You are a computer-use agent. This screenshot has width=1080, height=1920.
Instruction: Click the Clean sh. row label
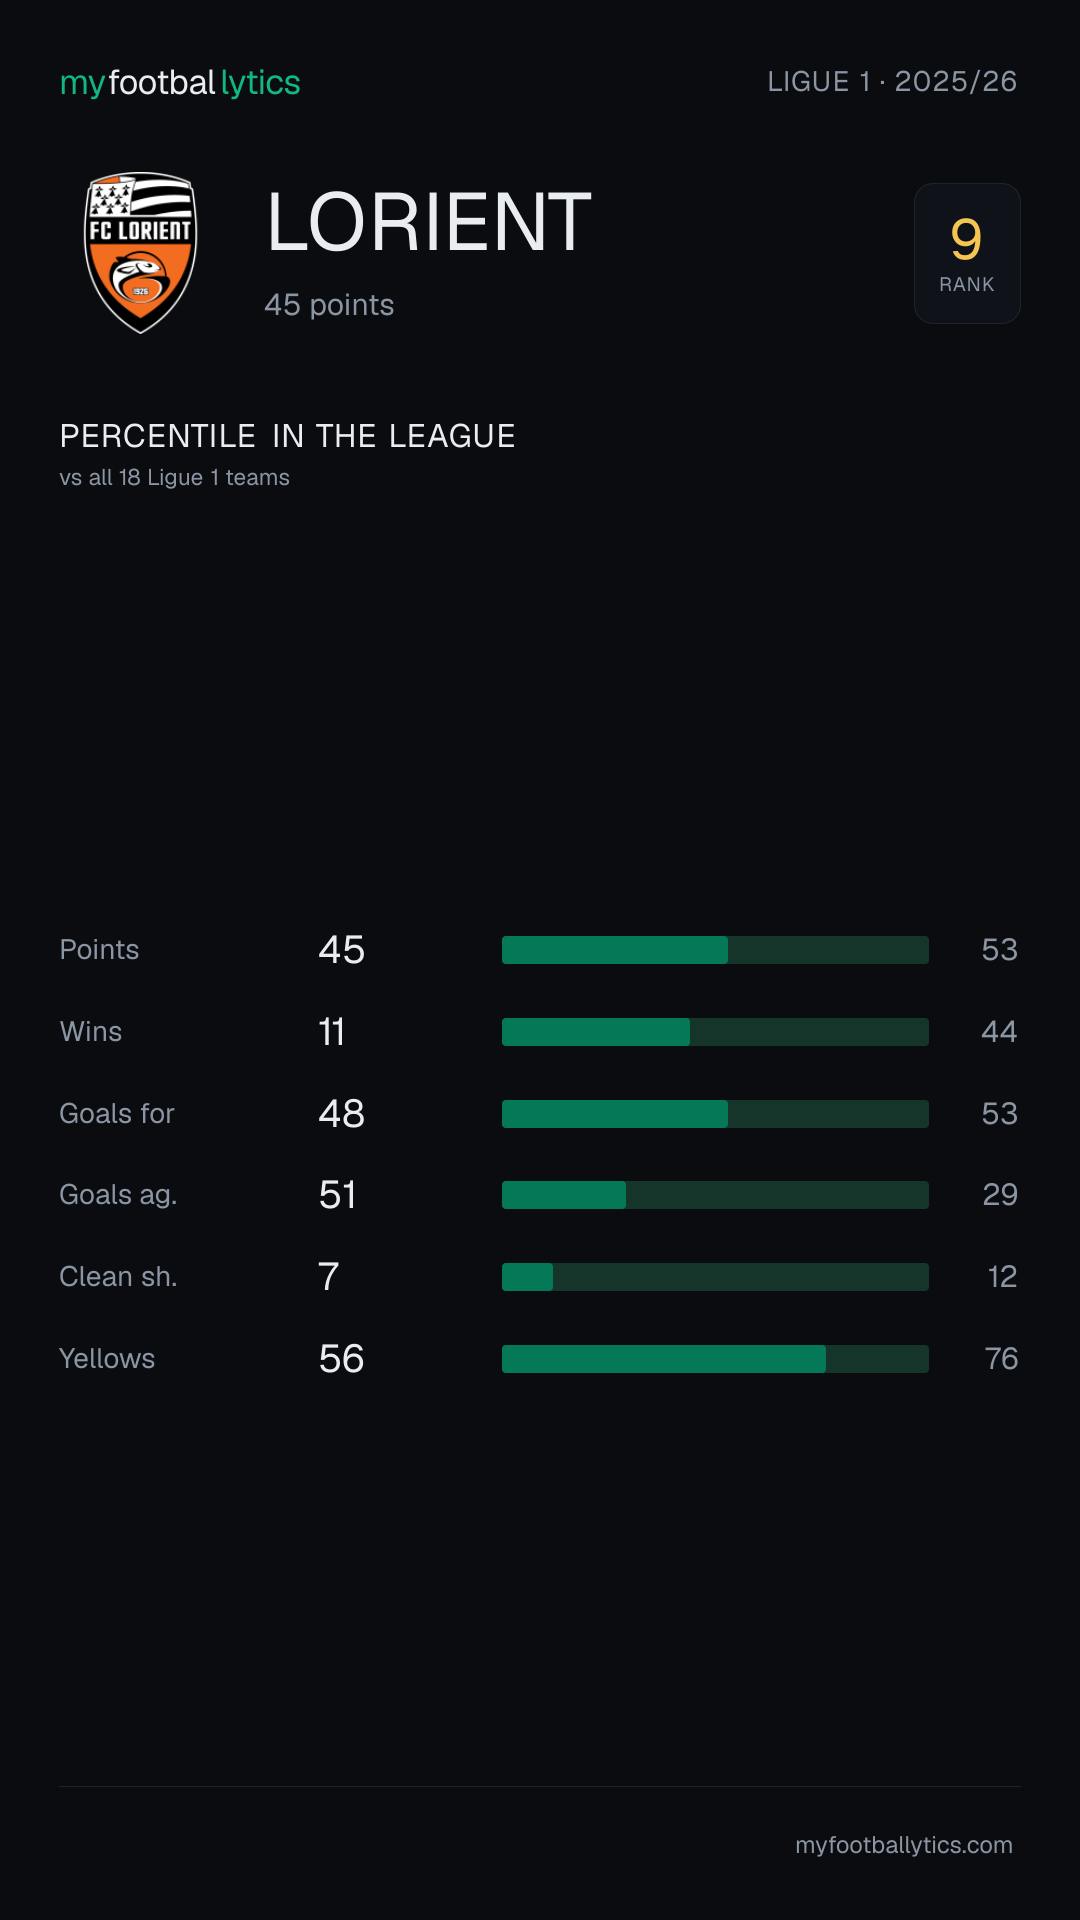click(x=118, y=1277)
